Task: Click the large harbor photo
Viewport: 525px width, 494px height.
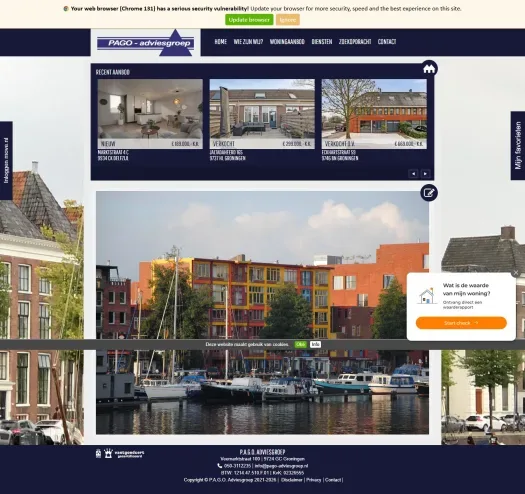Action: click(262, 313)
